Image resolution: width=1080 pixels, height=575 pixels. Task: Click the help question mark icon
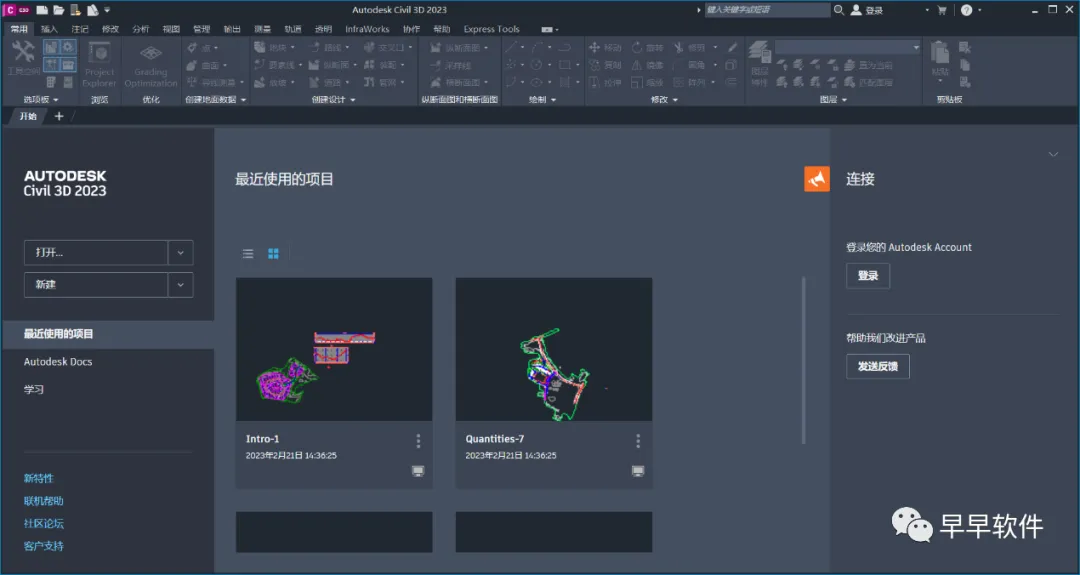coord(966,10)
